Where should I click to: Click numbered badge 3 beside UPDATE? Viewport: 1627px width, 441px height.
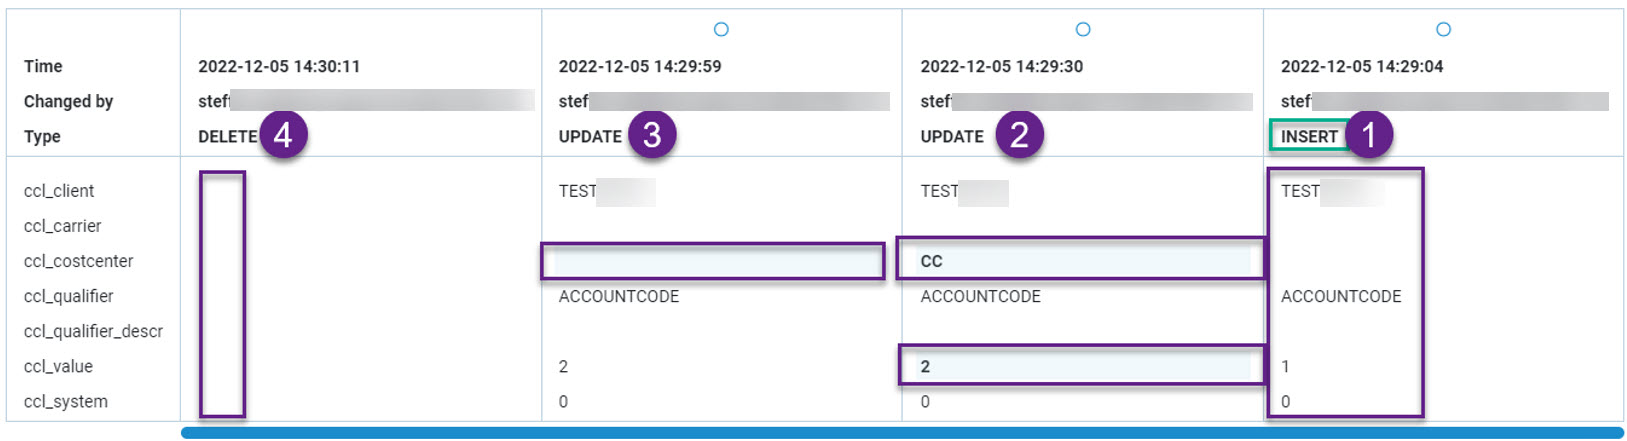(652, 135)
